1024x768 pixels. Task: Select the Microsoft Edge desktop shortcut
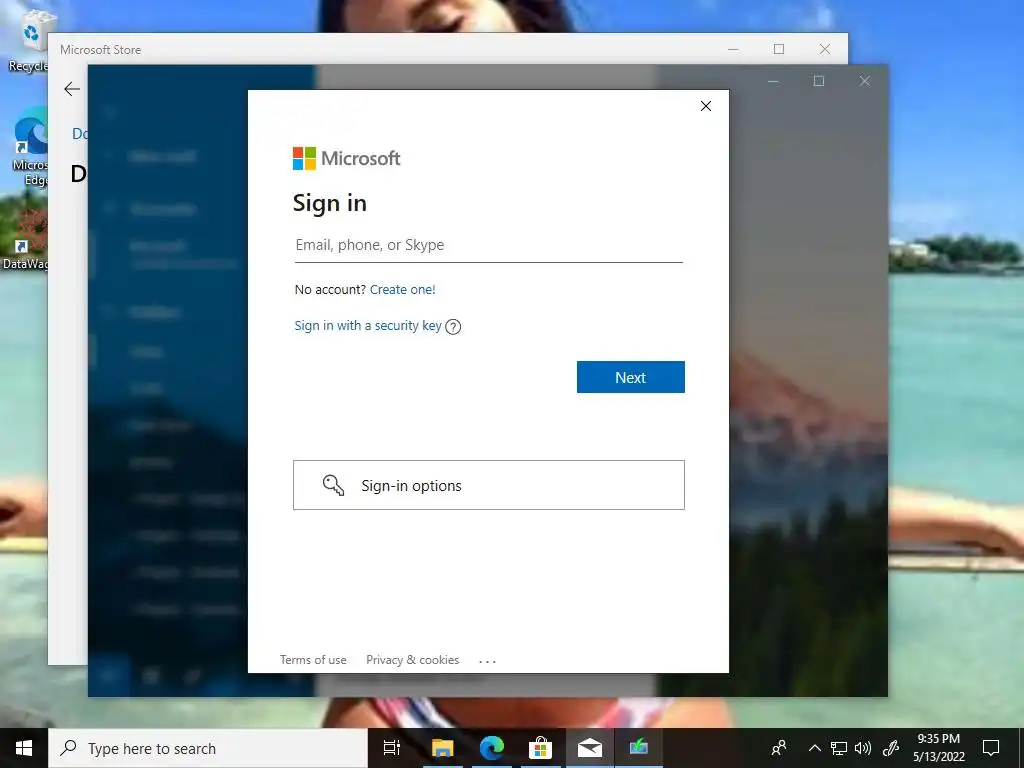click(29, 148)
